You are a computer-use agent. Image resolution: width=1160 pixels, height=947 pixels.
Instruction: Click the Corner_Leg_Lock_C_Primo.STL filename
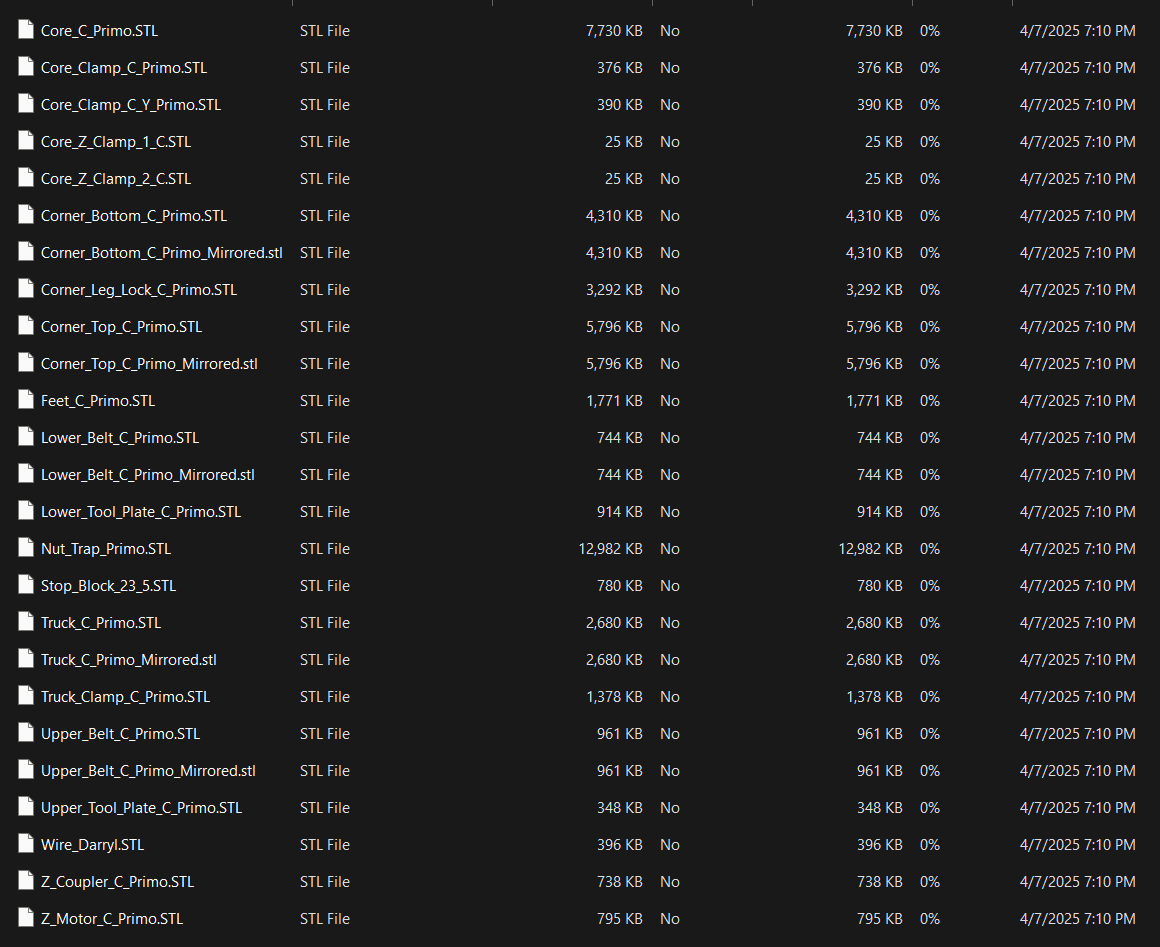tap(139, 290)
